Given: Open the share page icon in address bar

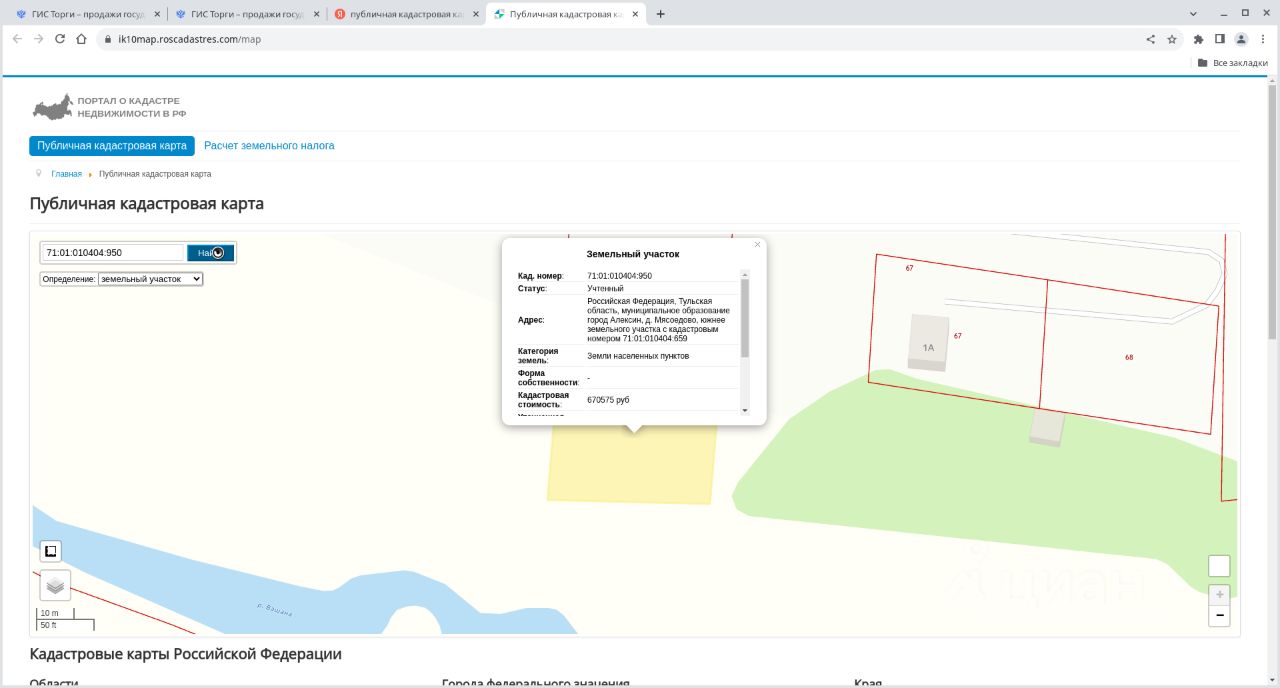Looking at the screenshot, I should 1150,39.
